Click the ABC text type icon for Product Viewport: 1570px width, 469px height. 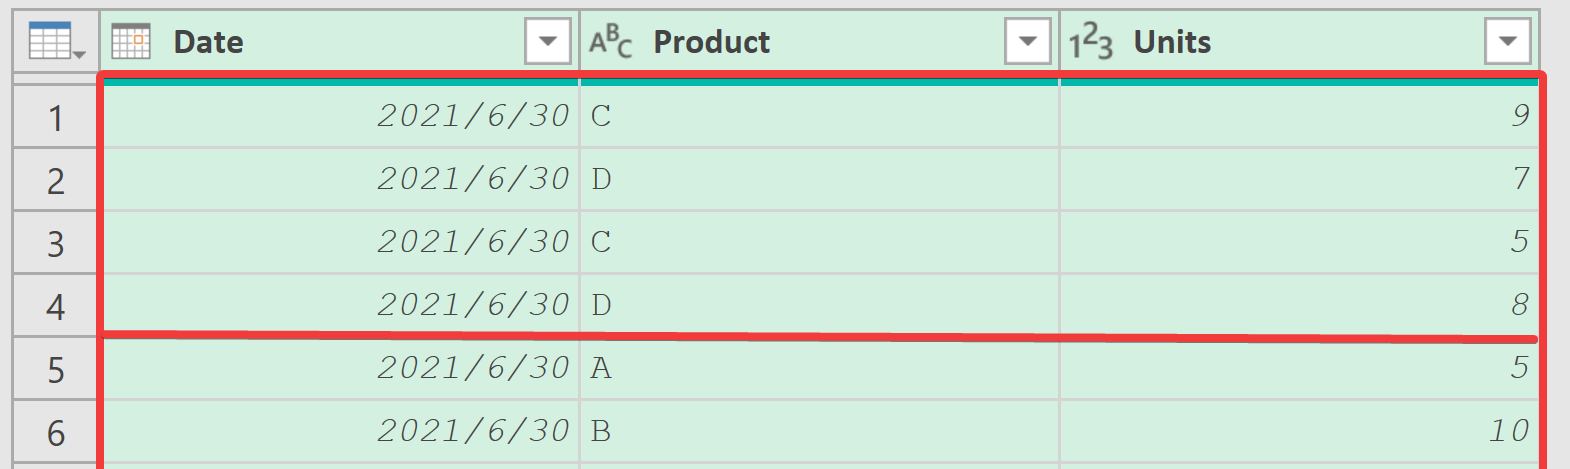pos(610,42)
